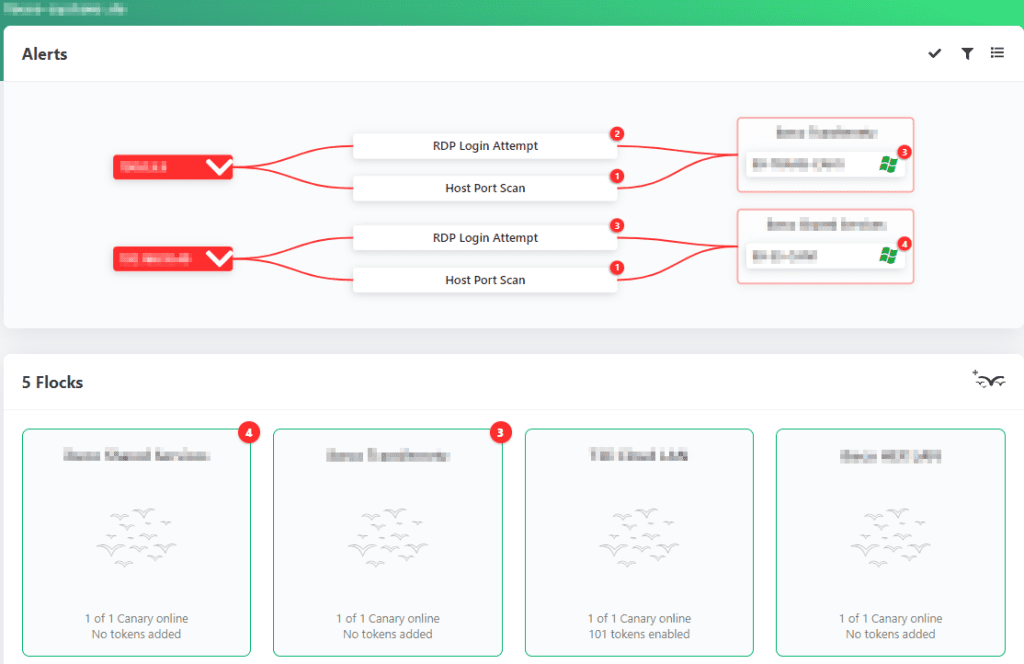
Task: Click red badge 4 on first flock card
Action: 249,432
